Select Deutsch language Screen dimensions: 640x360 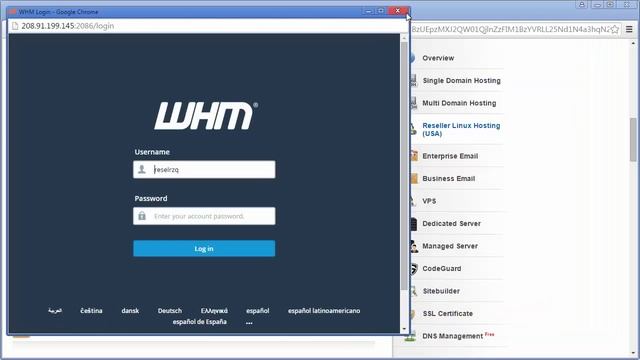coord(170,311)
